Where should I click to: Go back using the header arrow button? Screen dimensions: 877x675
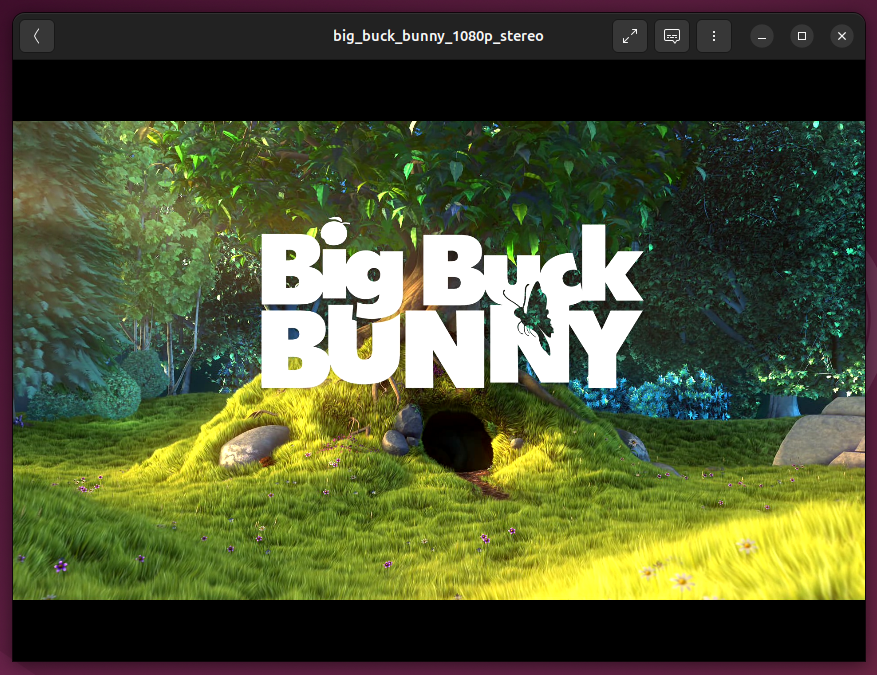[37, 36]
